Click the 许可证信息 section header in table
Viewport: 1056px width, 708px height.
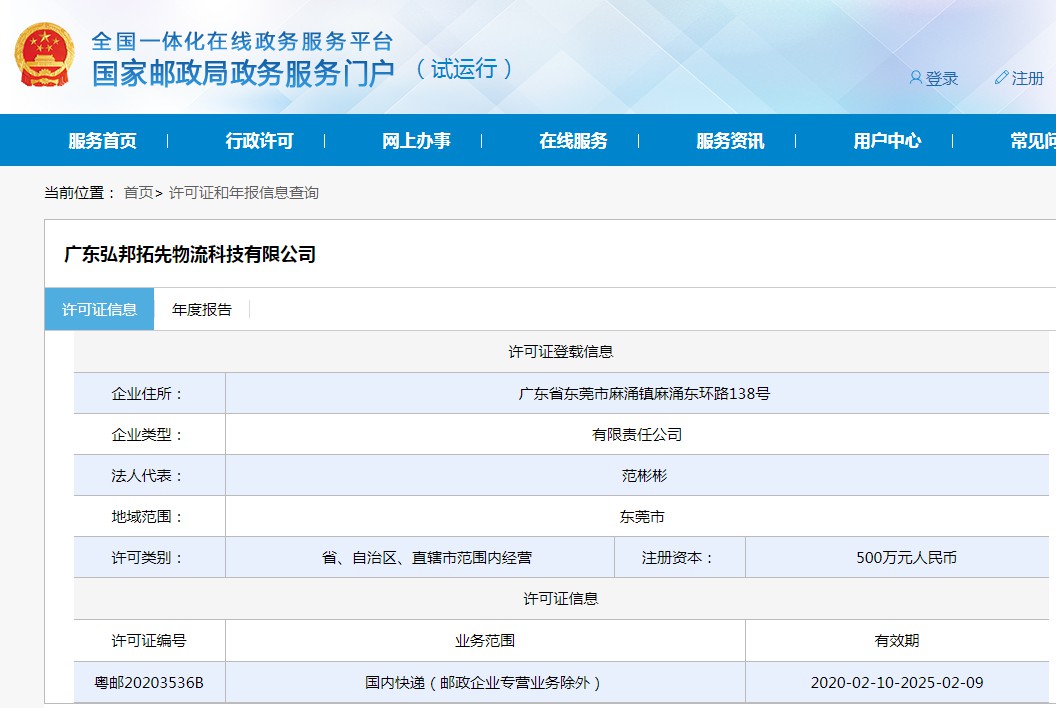point(560,599)
